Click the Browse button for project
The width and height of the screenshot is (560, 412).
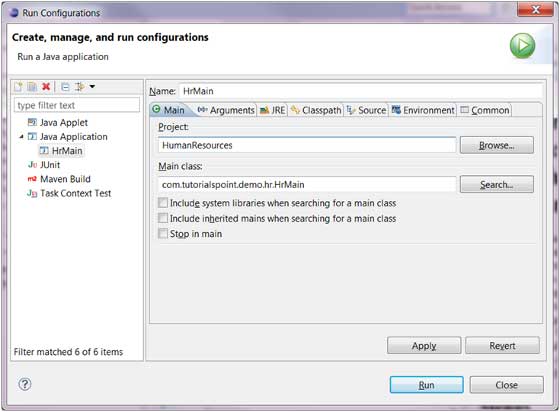pos(496,145)
